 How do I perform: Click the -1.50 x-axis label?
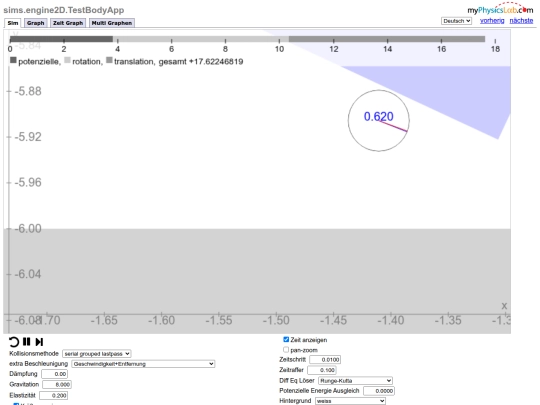pos(276,320)
